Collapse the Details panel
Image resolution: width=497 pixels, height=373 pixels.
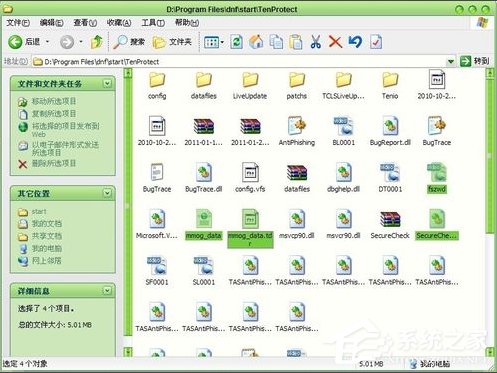pyautogui.click(x=107, y=291)
